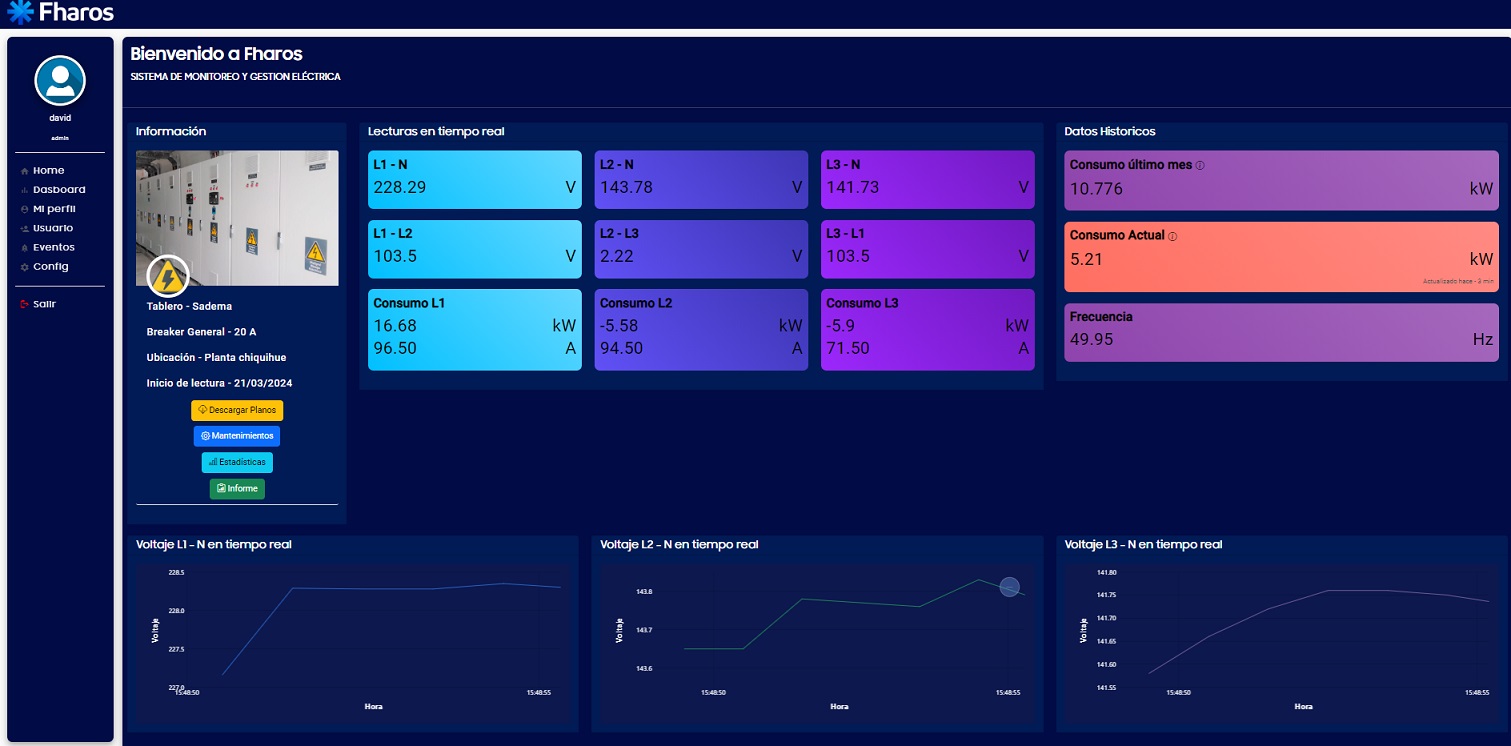Click the electrical panel photo

tap(237, 218)
